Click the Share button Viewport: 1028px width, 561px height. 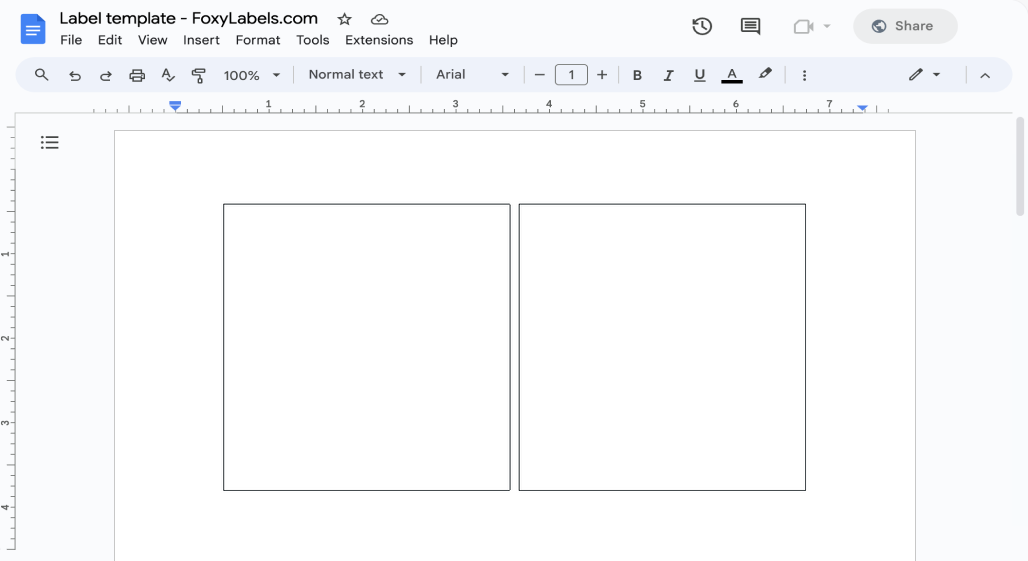click(905, 26)
